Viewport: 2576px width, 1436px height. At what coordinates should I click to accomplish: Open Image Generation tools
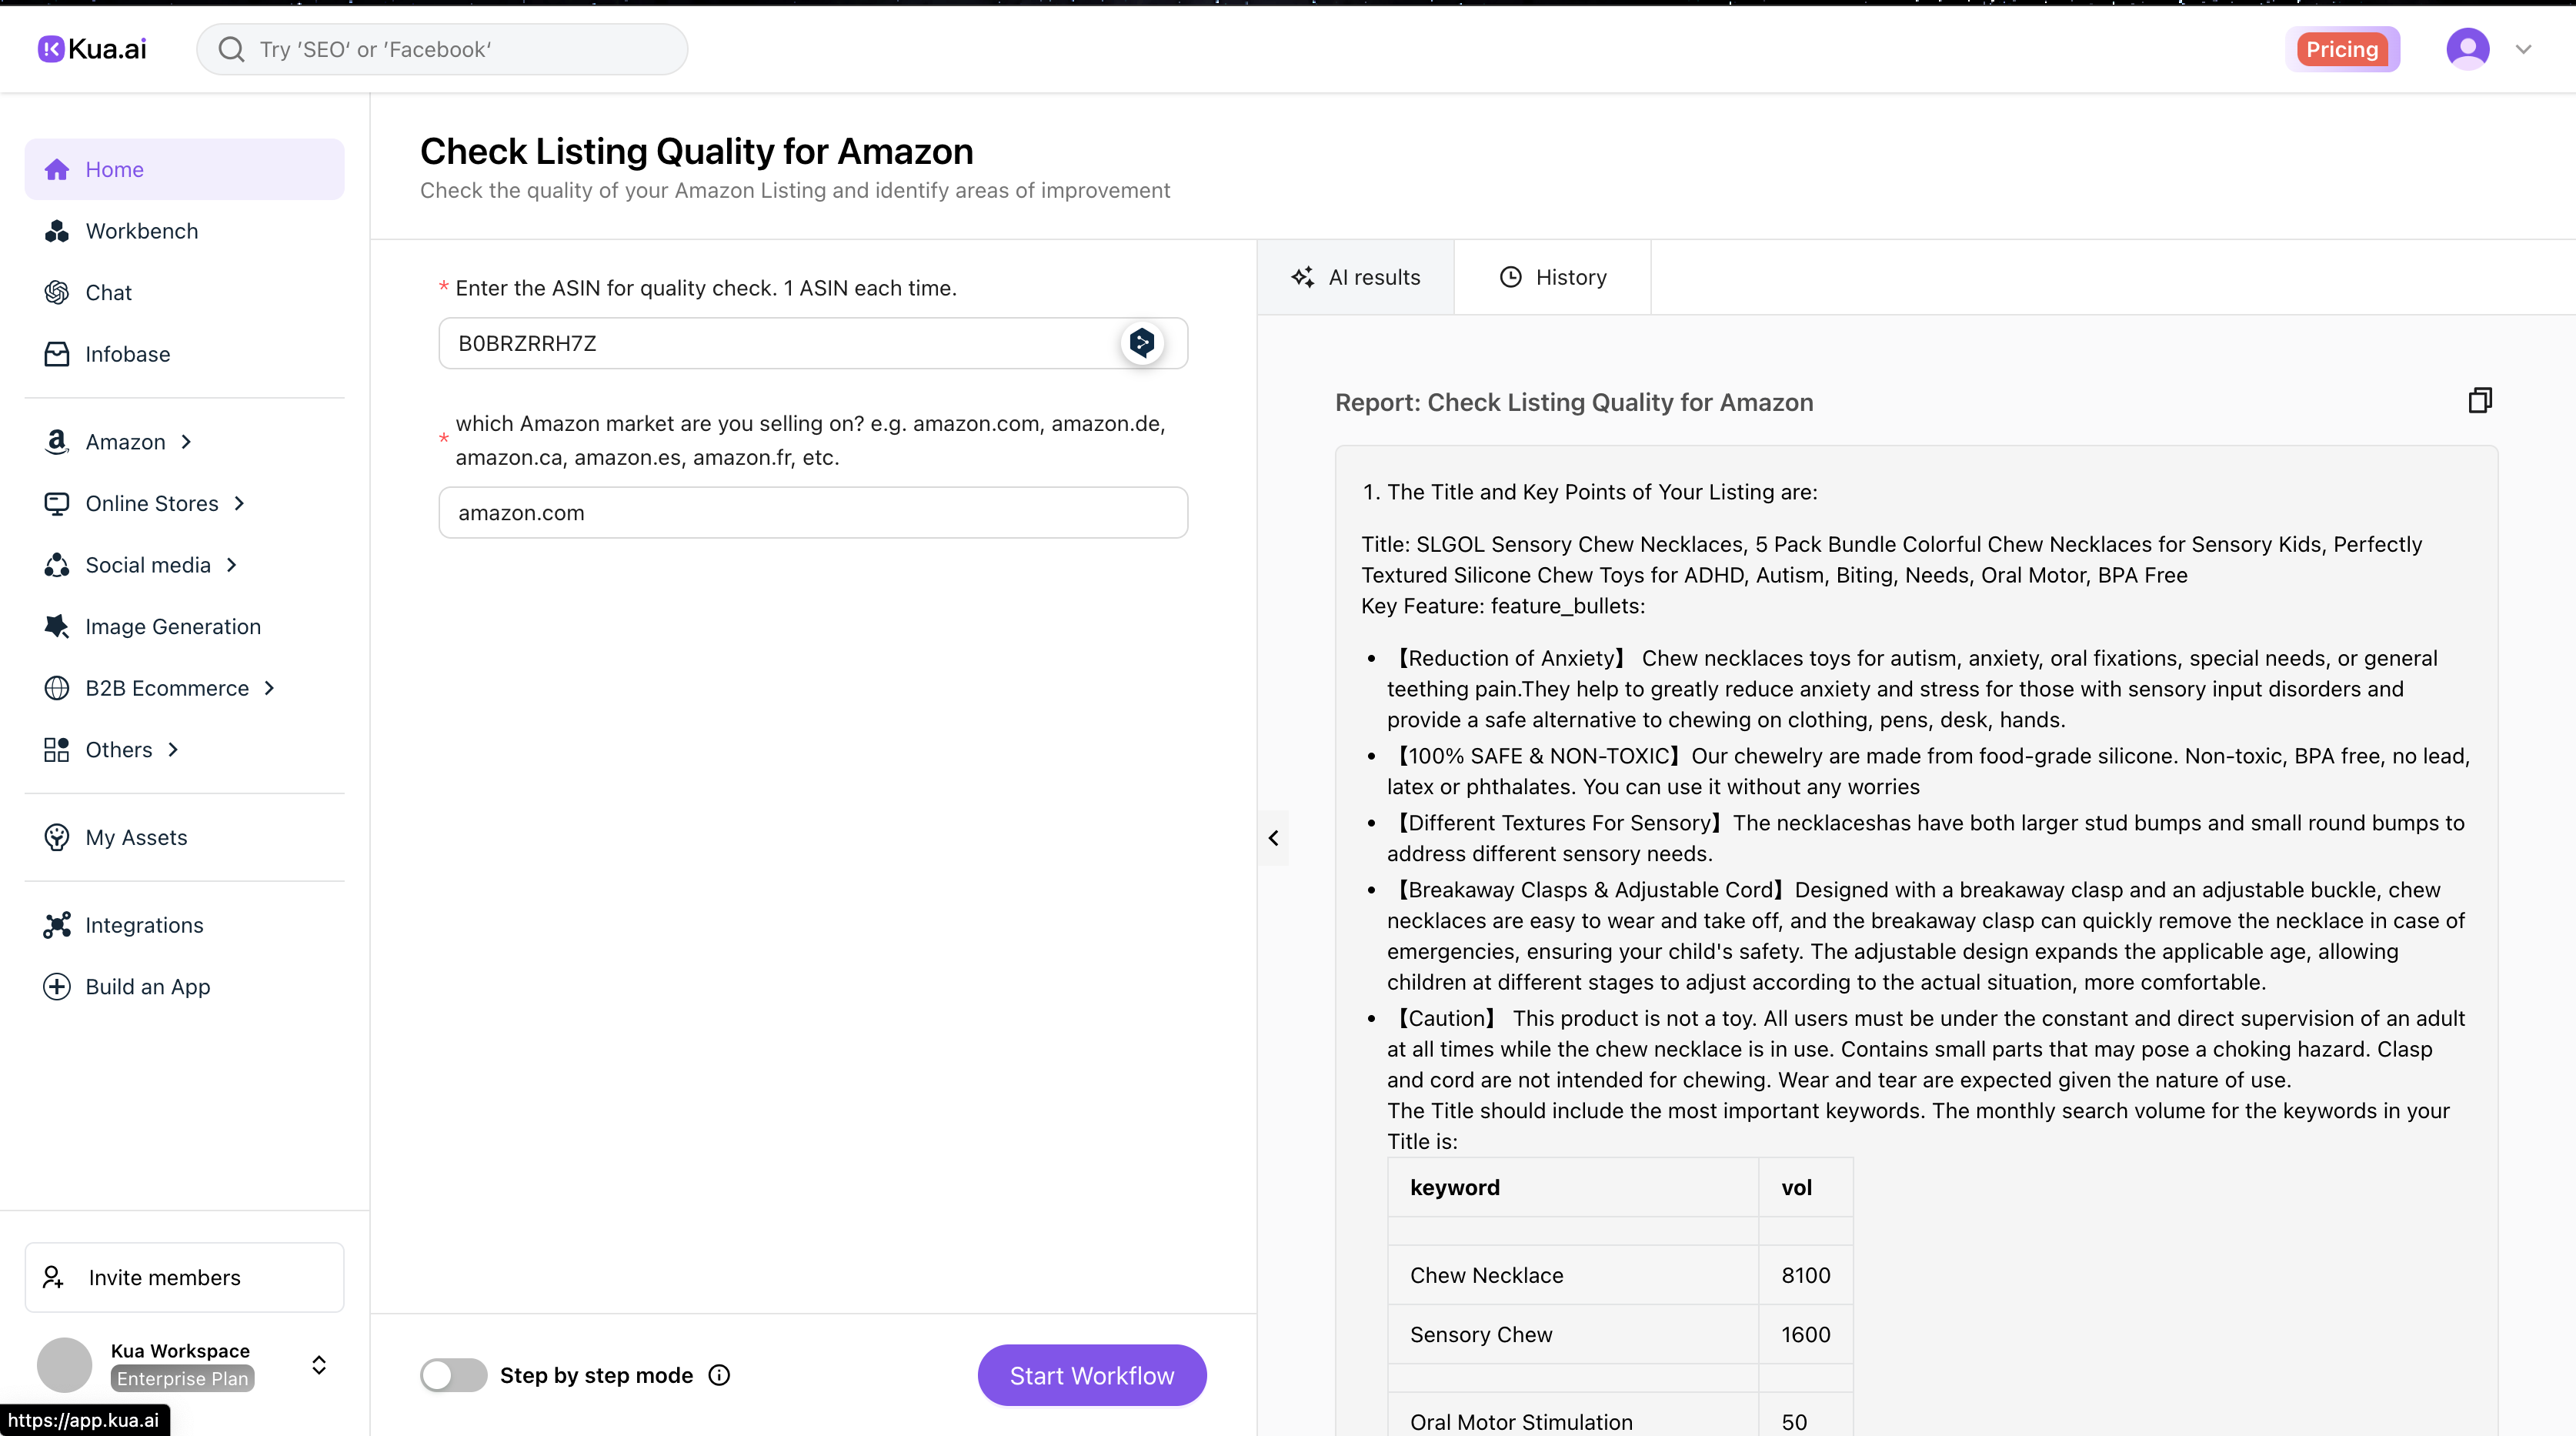click(x=172, y=626)
